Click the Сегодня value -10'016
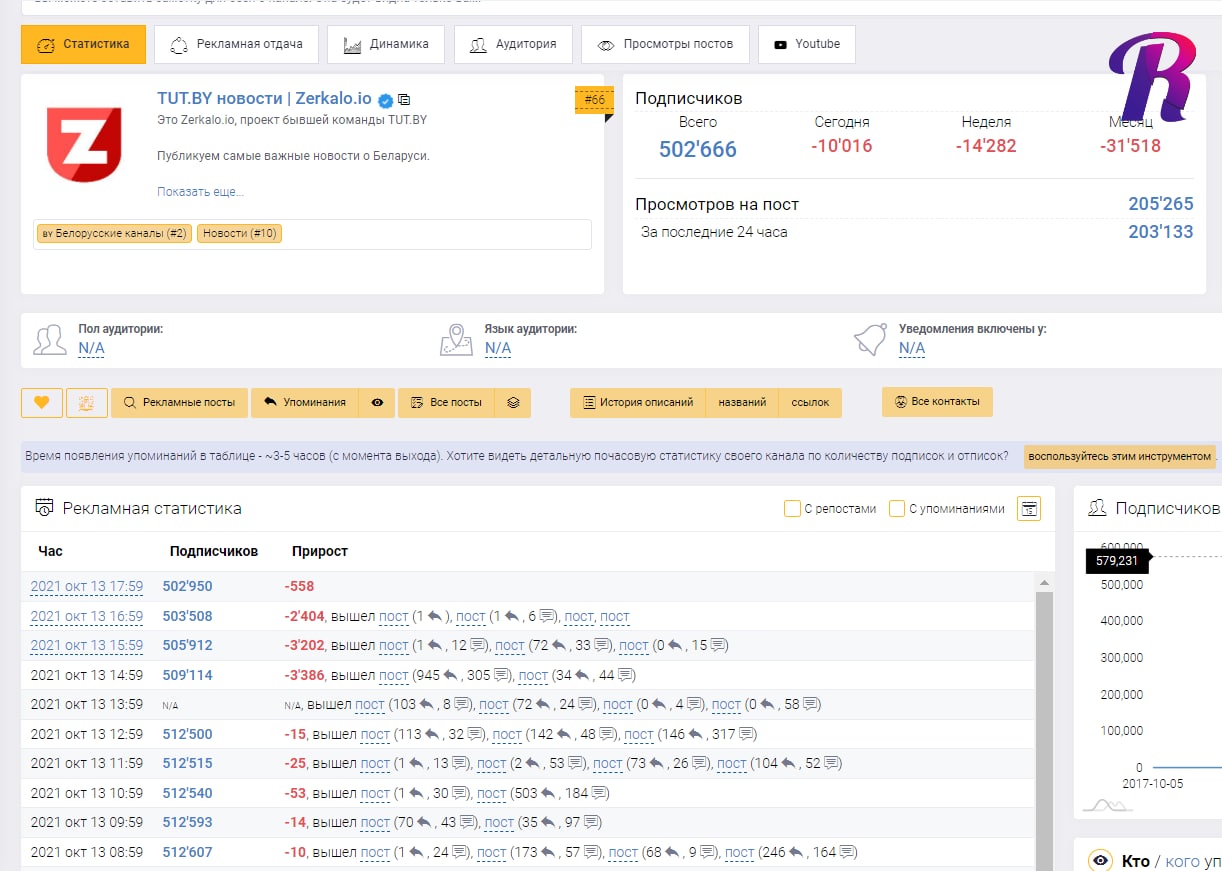 pyautogui.click(x=841, y=146)
